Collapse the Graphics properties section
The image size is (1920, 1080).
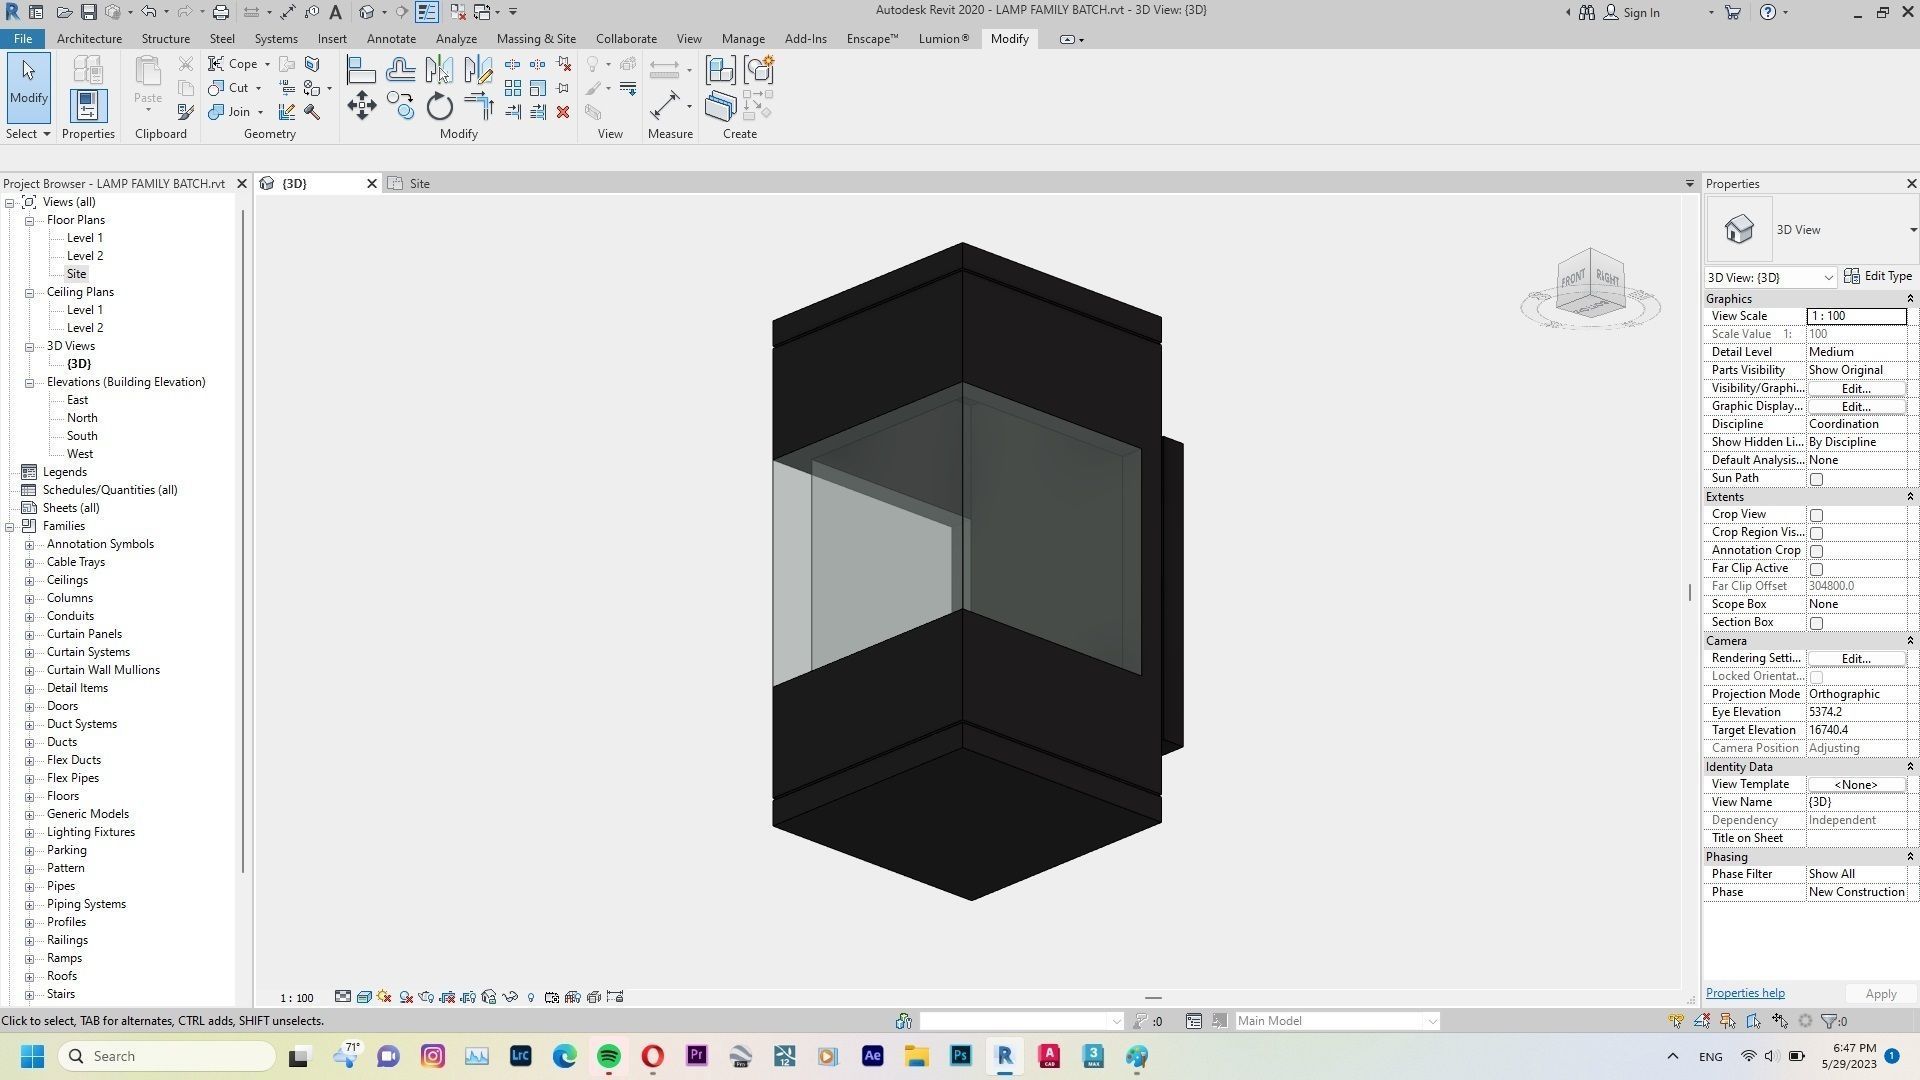1909,299
